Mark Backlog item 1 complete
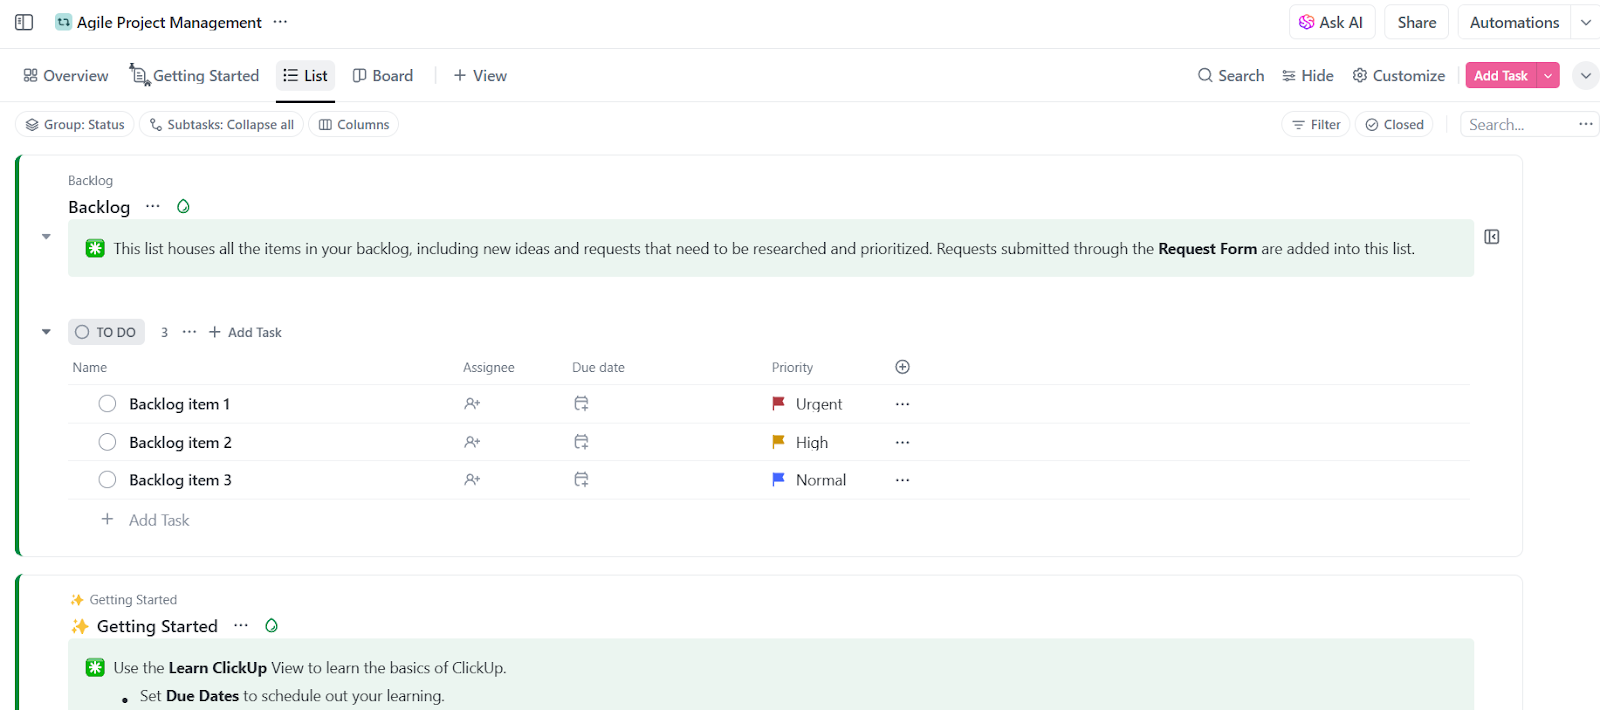1600x710 pixels. point(107,404)
